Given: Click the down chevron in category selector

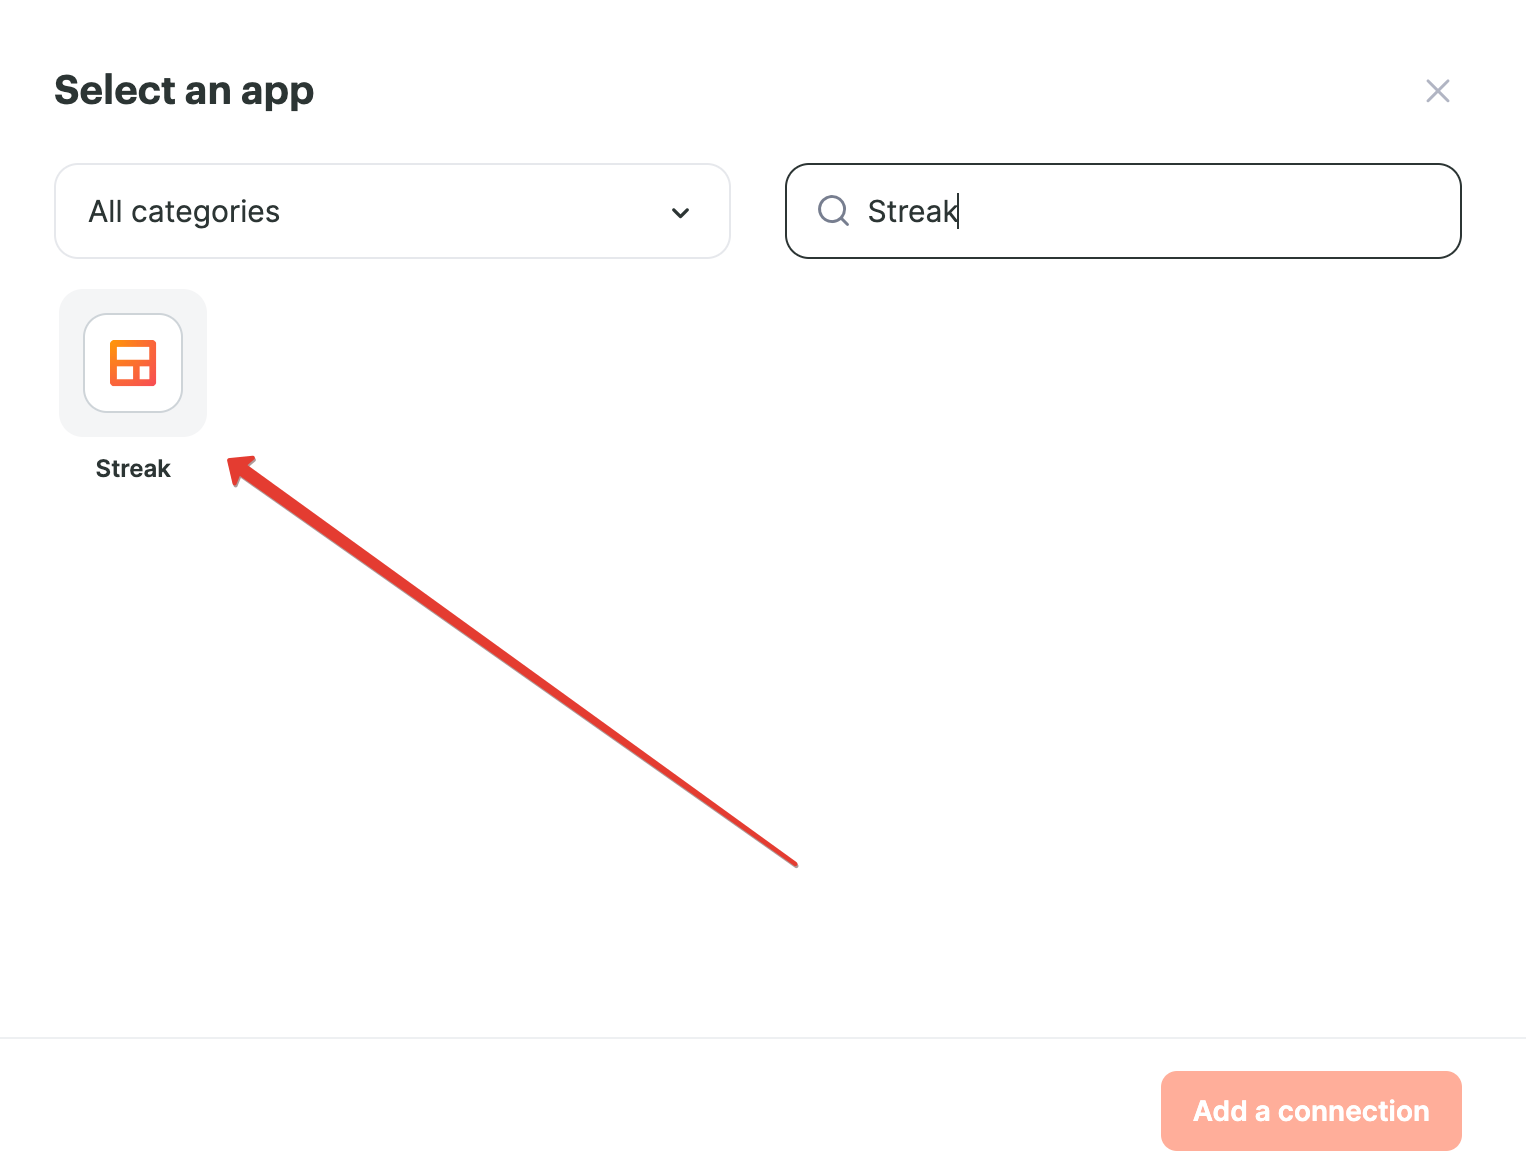Looking at the screenshot, I should coord(680,212).
